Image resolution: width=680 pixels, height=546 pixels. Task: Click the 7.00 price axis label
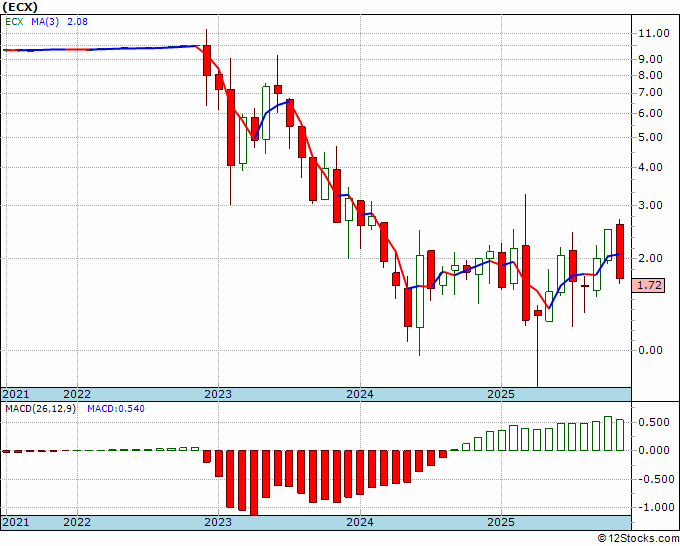pos(651,92)
